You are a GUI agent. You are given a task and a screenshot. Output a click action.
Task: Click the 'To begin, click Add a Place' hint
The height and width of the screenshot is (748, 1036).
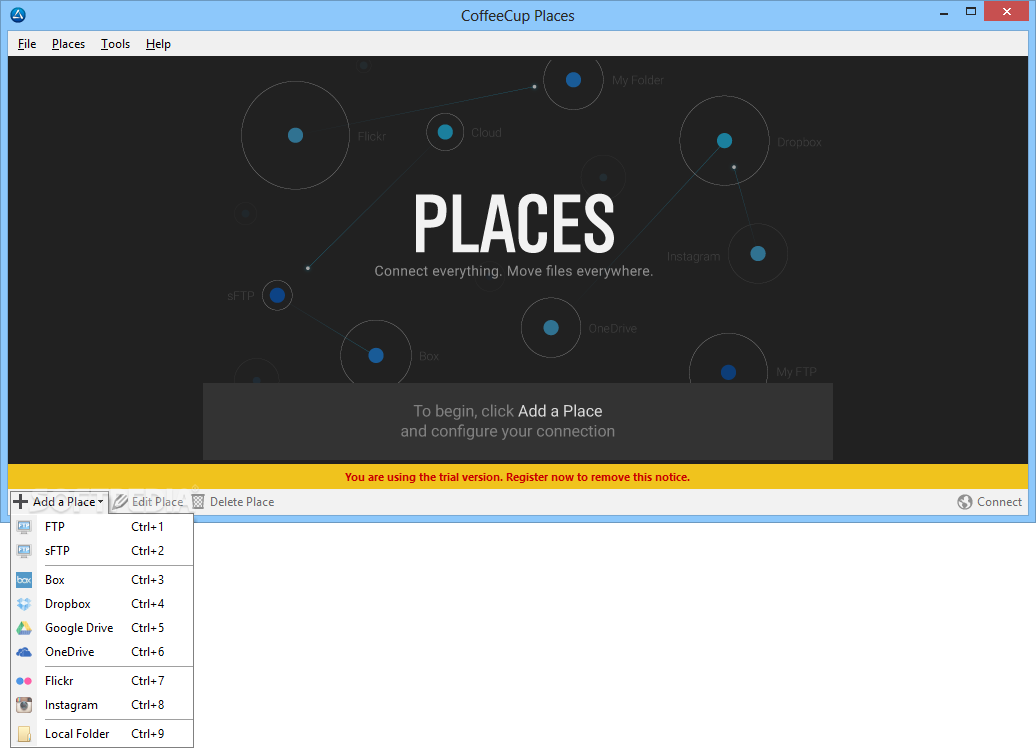[507, 411]
